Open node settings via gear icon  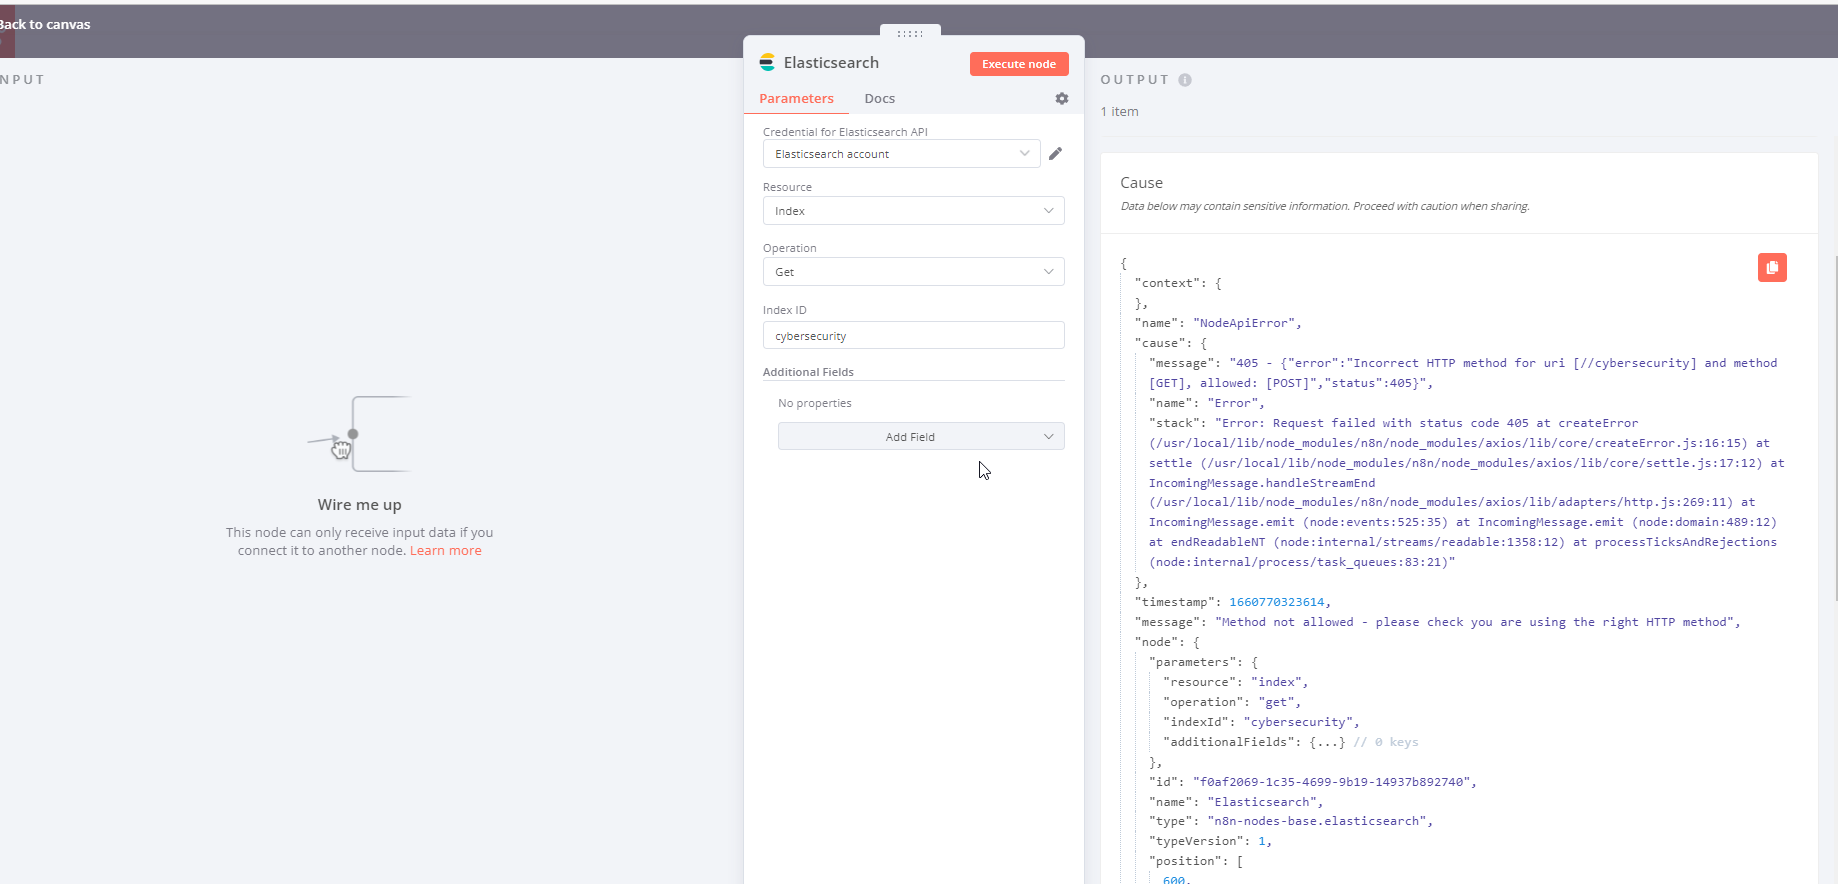point(1061,99)
